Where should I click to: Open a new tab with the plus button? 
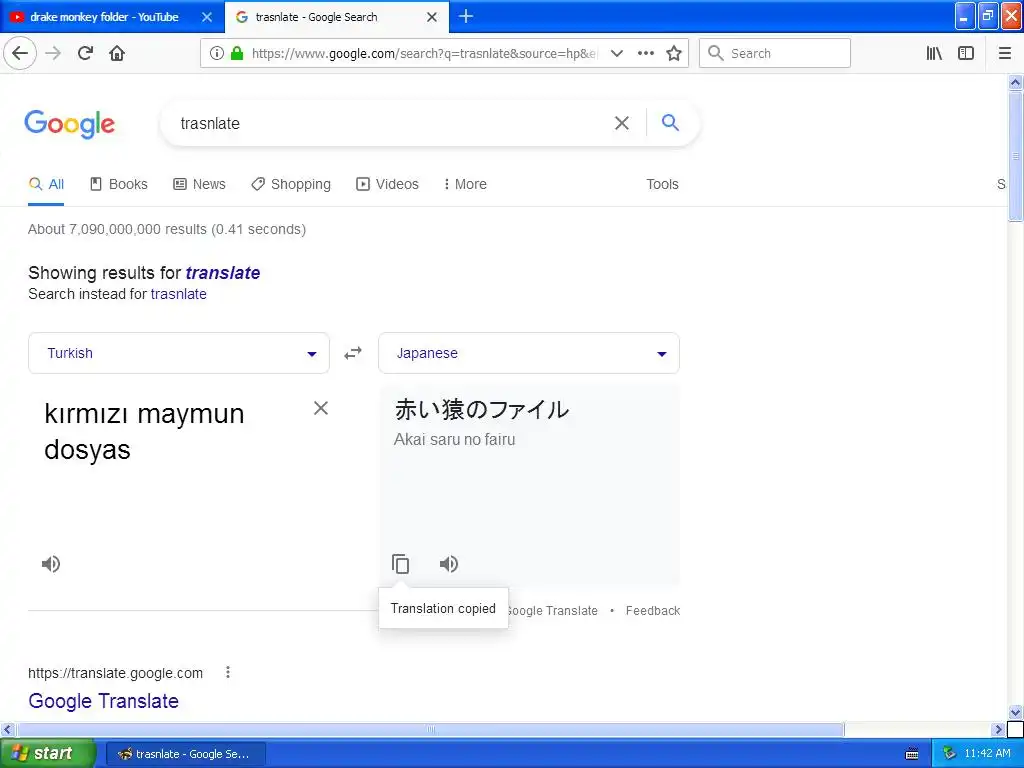[466, 16]
